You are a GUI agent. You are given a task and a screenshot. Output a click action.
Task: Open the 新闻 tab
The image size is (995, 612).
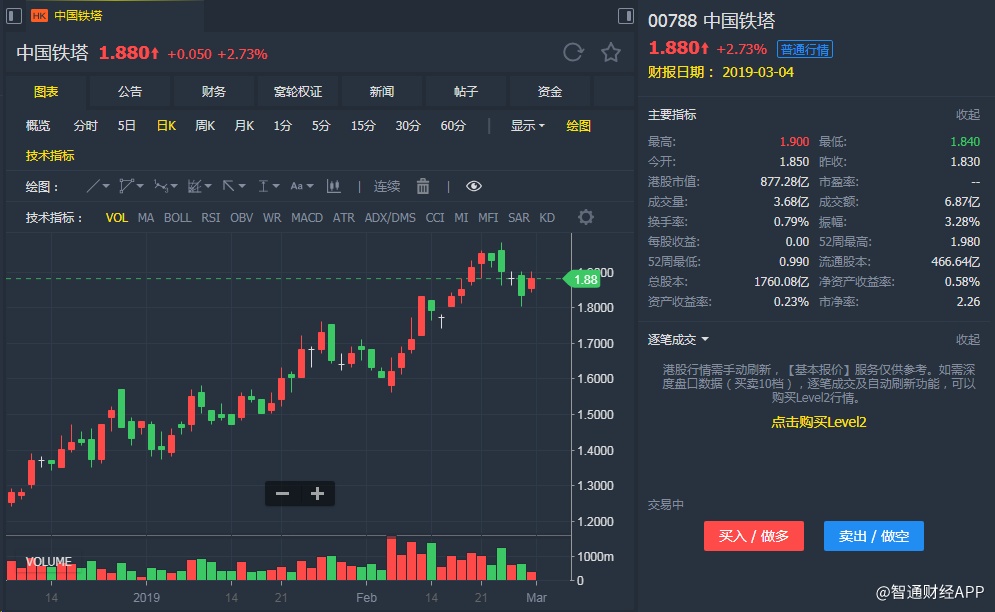click(382, 91)
